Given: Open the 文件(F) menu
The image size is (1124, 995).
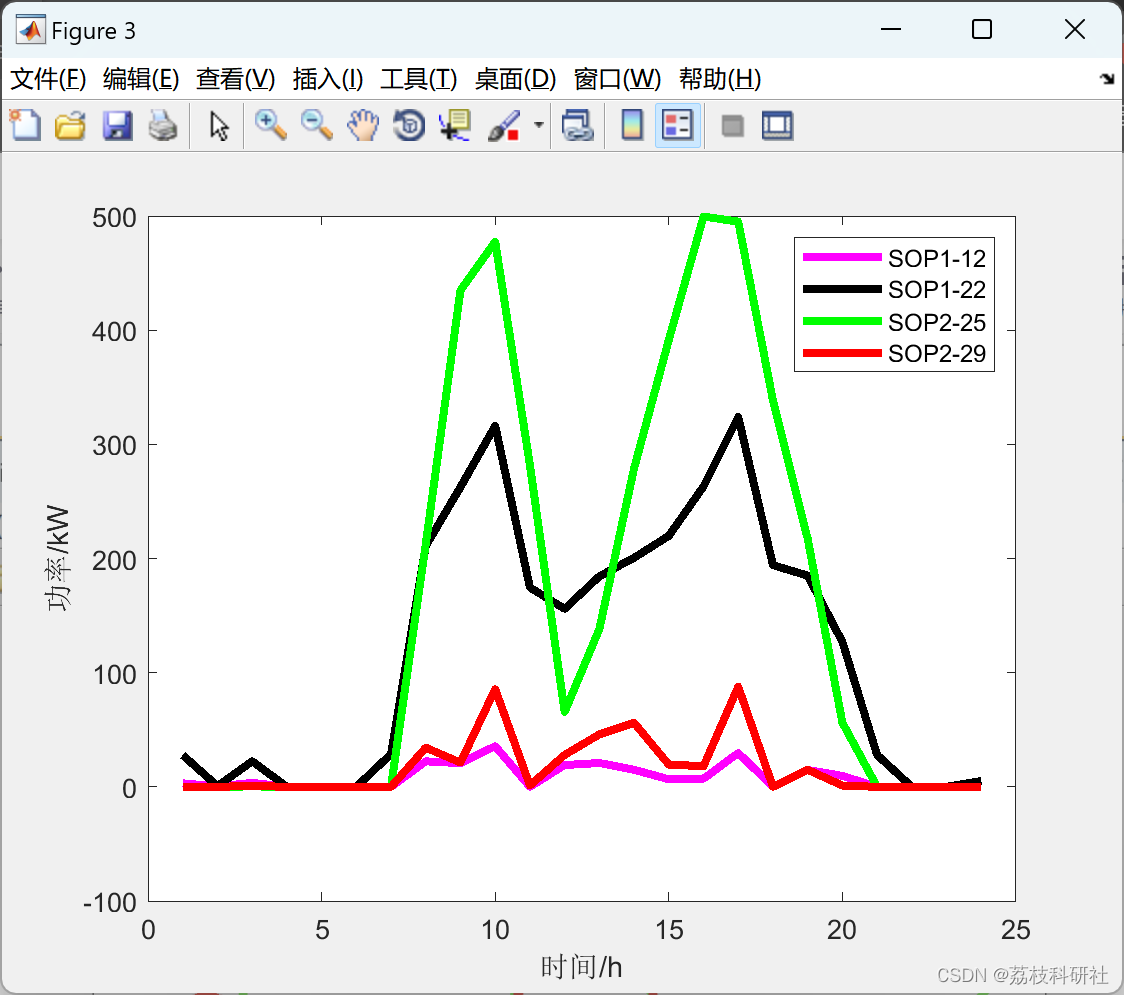Looking at the screenshot, I should 48,79.
